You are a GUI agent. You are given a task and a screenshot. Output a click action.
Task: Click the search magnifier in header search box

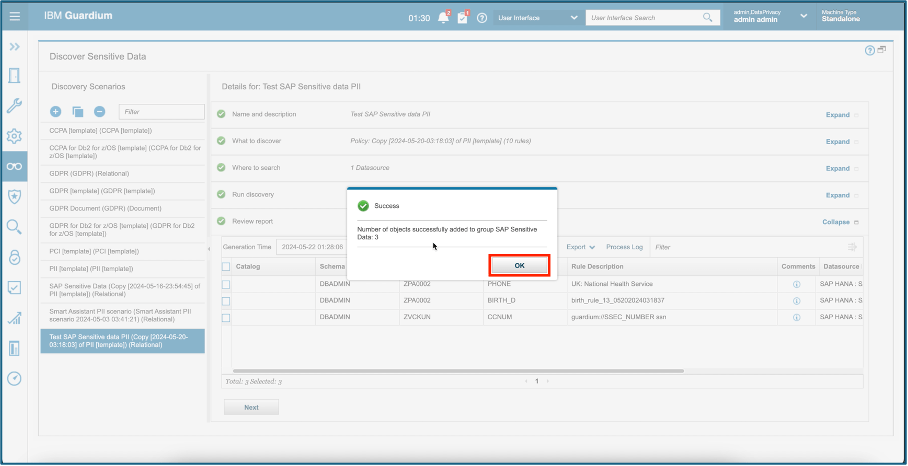click(x=708, y=17)
